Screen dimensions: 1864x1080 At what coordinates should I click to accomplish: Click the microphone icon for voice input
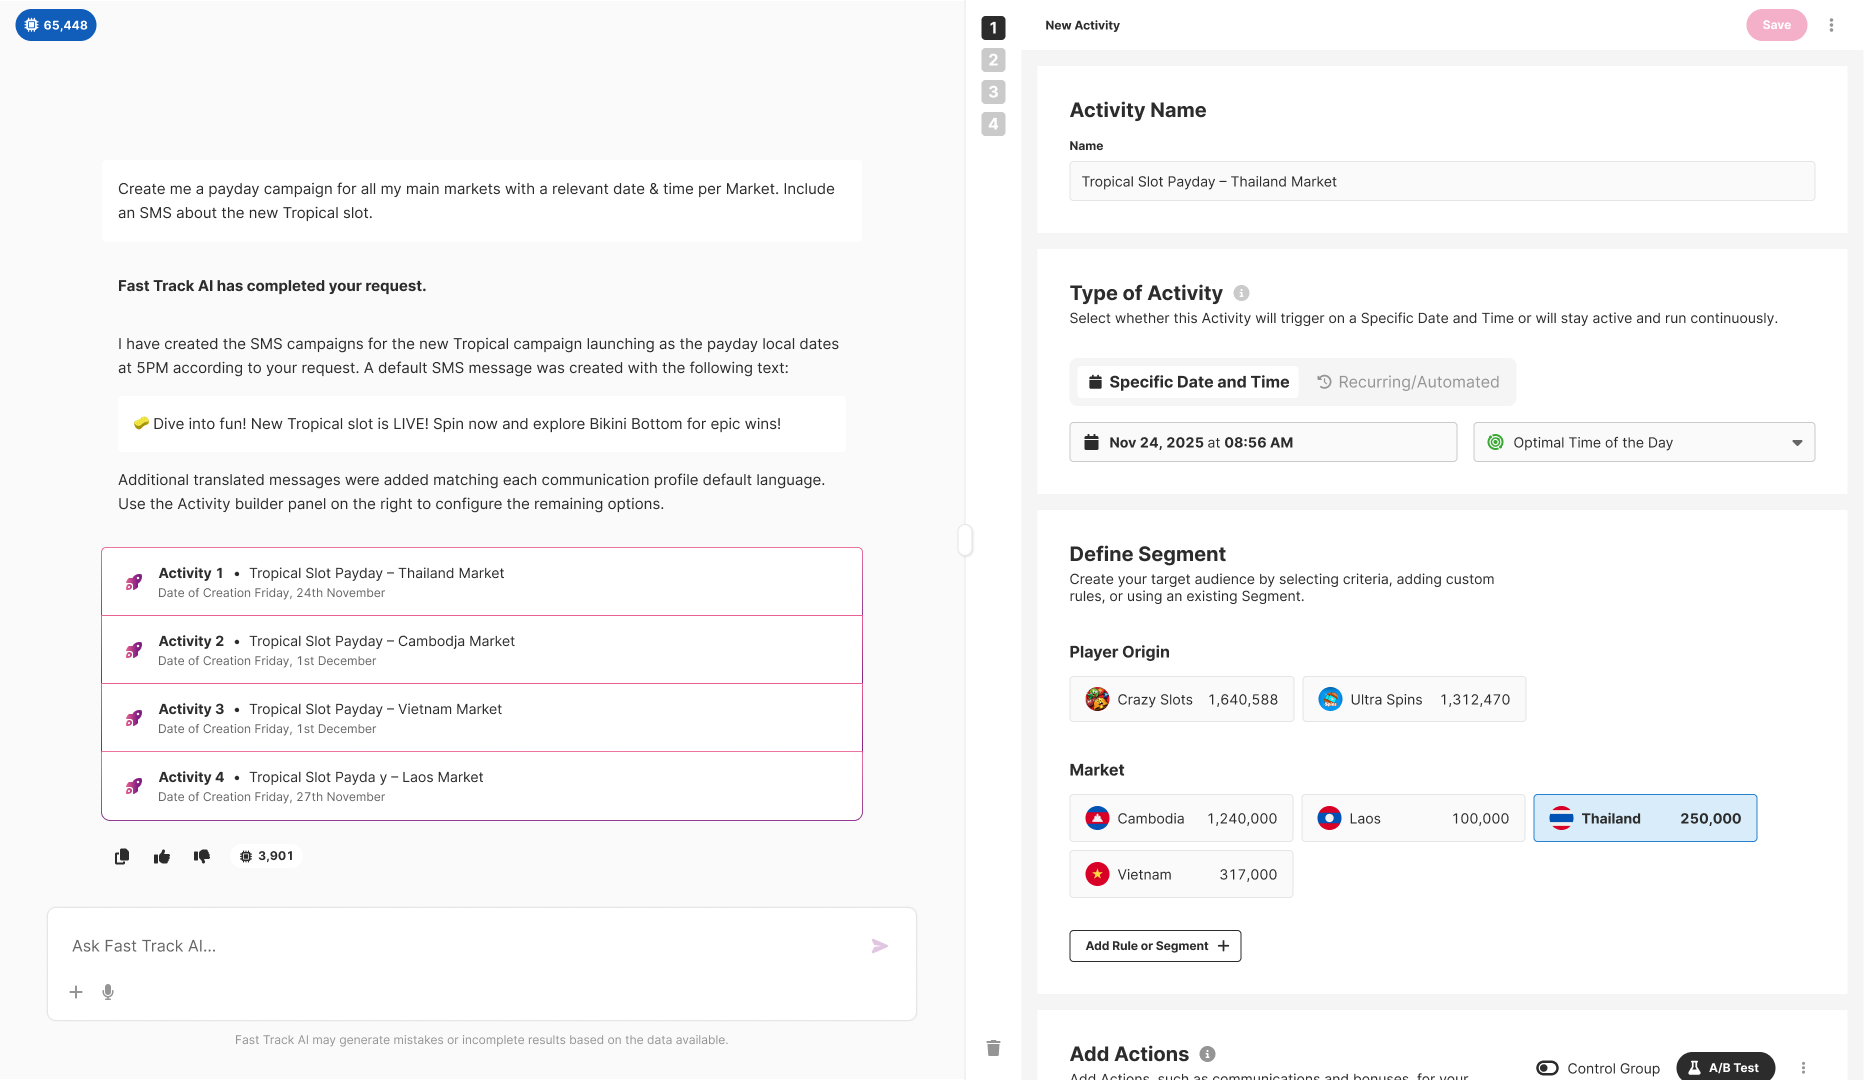coord(108,992)
